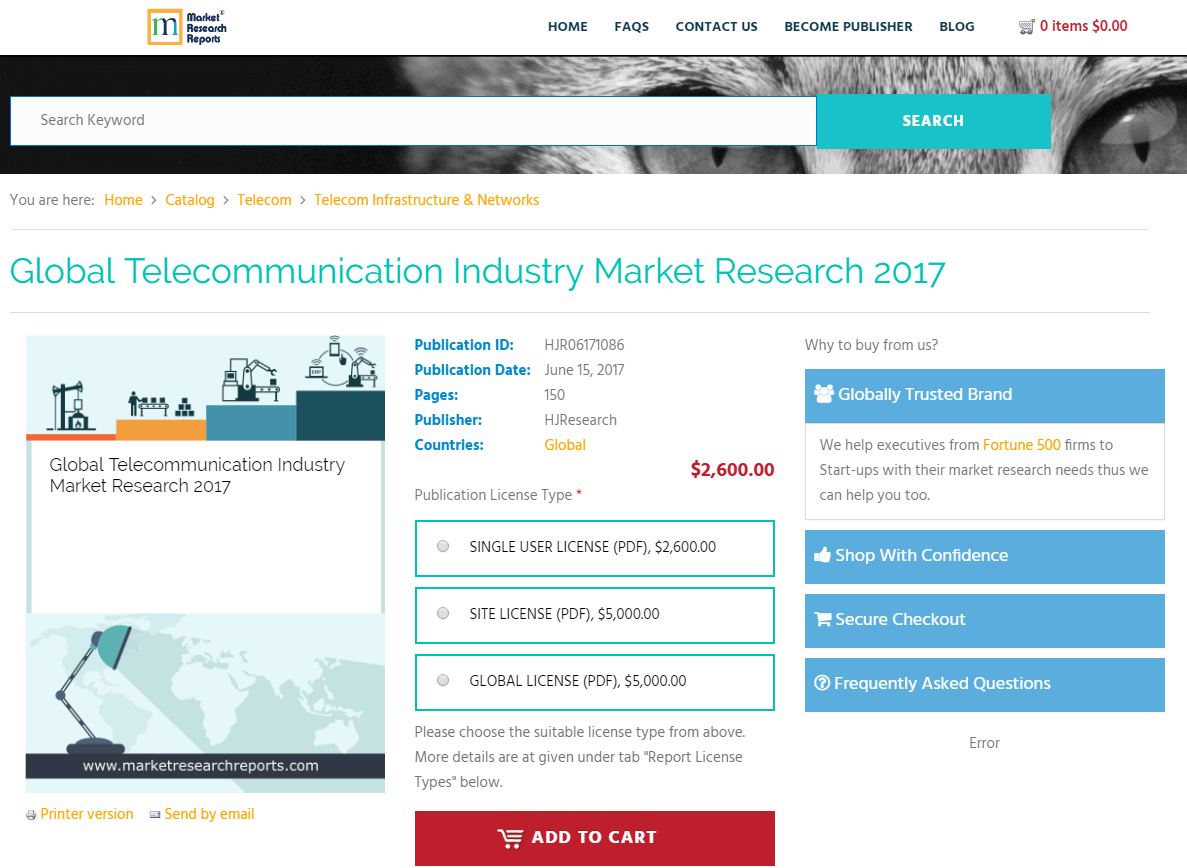Click the Catalog breadcrumb link
Screen dimensions: 1187x868
tap(190, 200)
